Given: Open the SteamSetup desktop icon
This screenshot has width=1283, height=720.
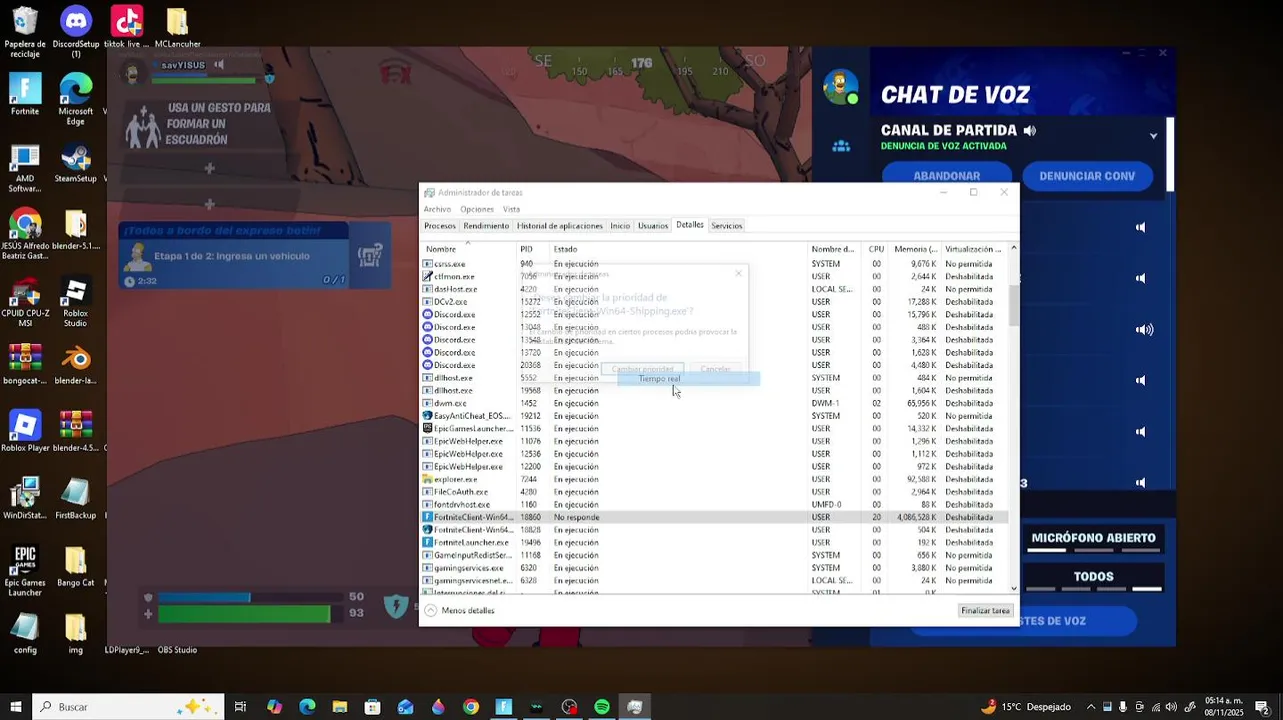Looking at the screenshot, I should point(76,163).
